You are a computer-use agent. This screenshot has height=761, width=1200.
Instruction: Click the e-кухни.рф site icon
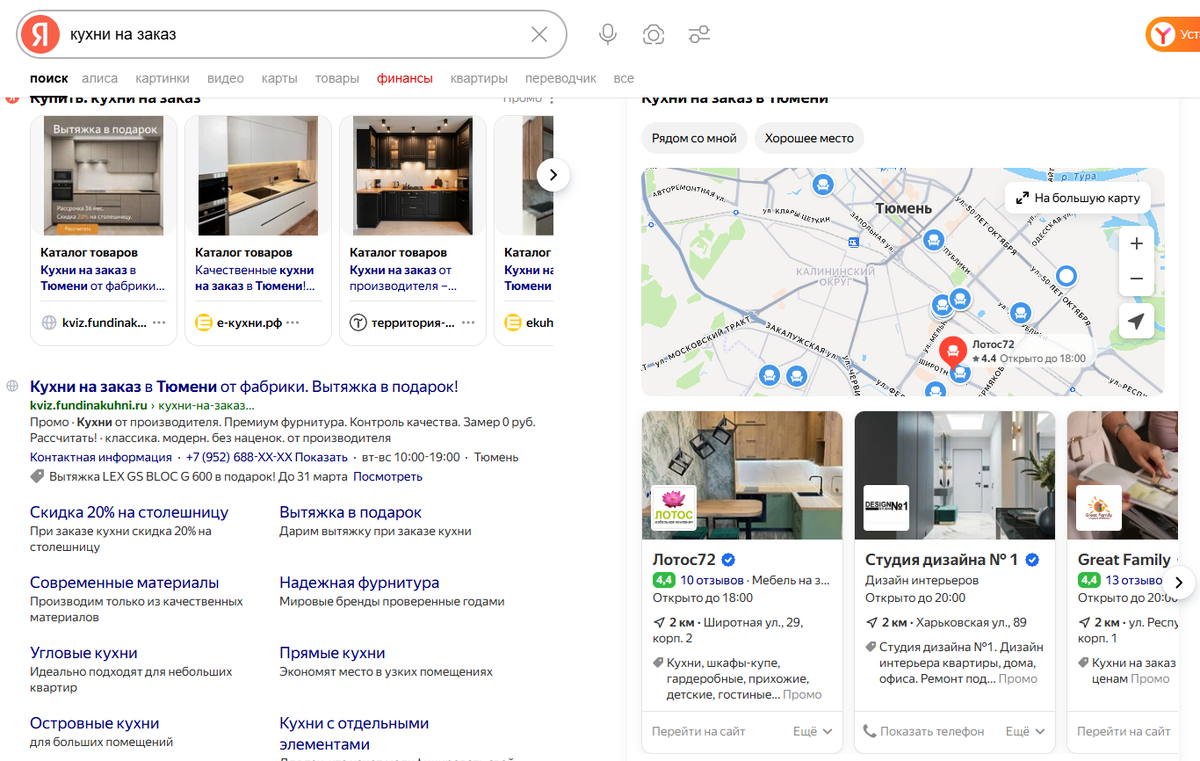coord(204,323)
